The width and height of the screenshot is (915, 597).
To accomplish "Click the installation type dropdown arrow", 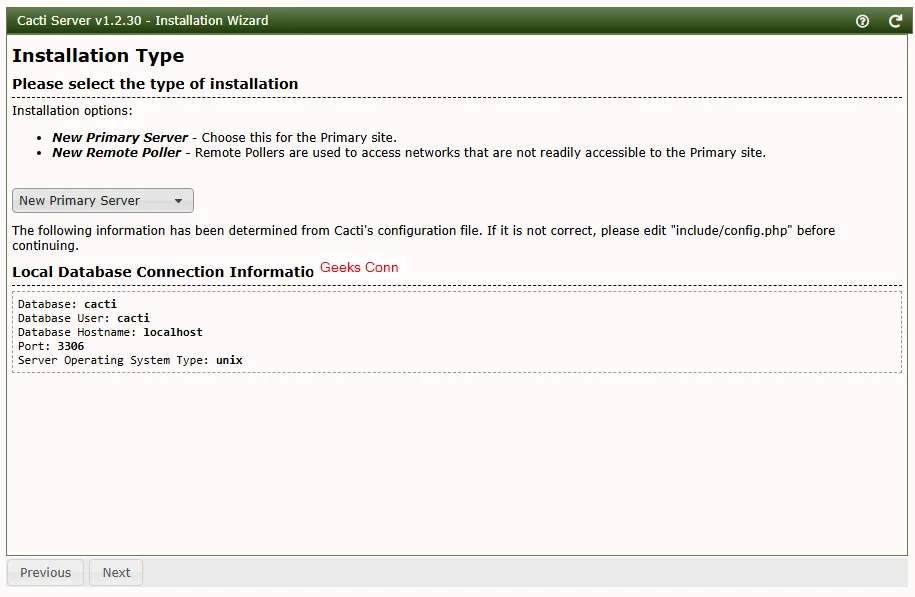I will pos(178,201).
